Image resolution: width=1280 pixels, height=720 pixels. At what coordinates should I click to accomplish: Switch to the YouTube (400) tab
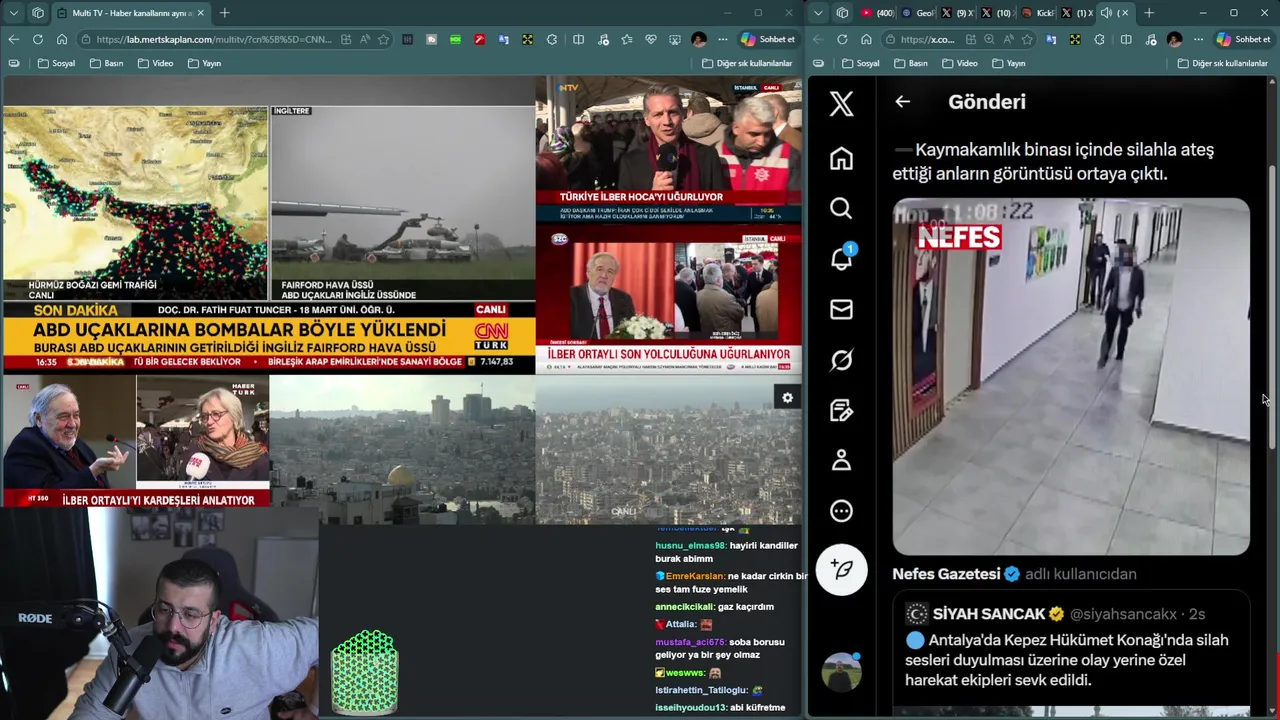tap(877, 13)
